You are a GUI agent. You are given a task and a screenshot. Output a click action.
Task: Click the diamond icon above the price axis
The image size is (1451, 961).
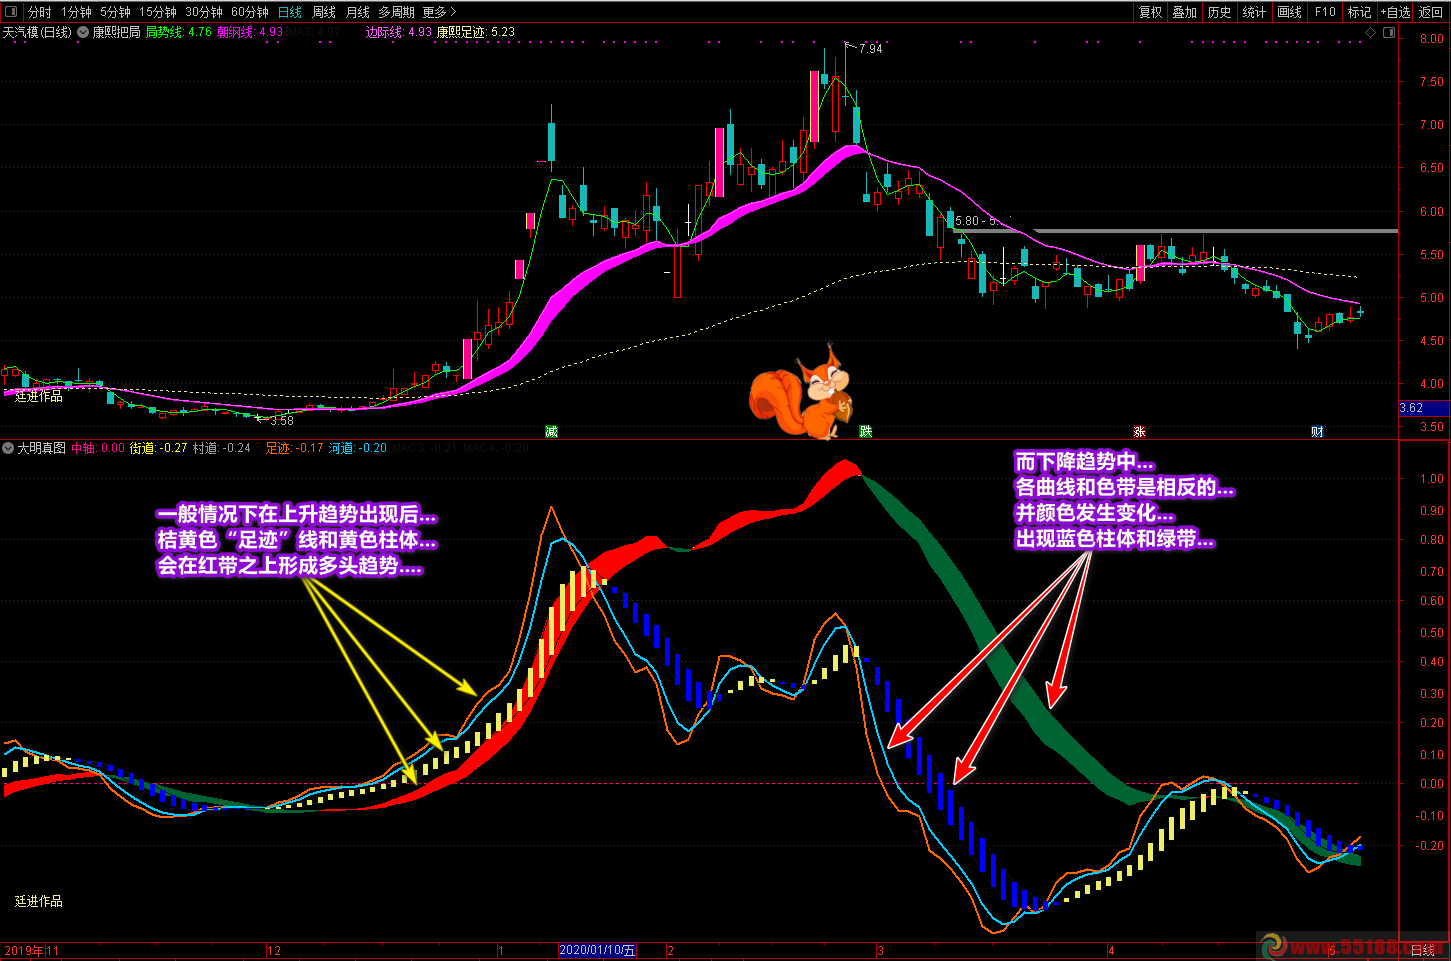(x=1370, y=33)
